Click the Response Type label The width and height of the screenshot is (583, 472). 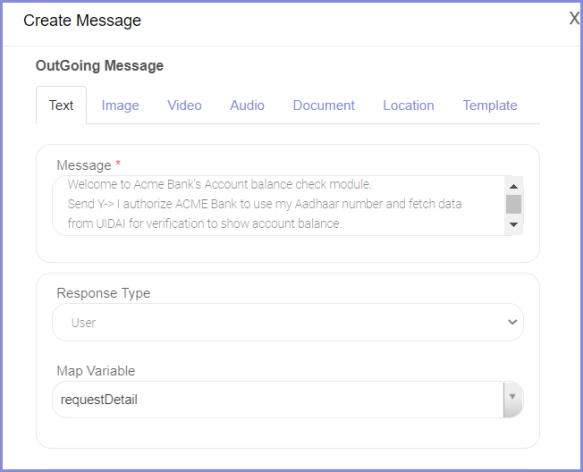pos(103,293)
